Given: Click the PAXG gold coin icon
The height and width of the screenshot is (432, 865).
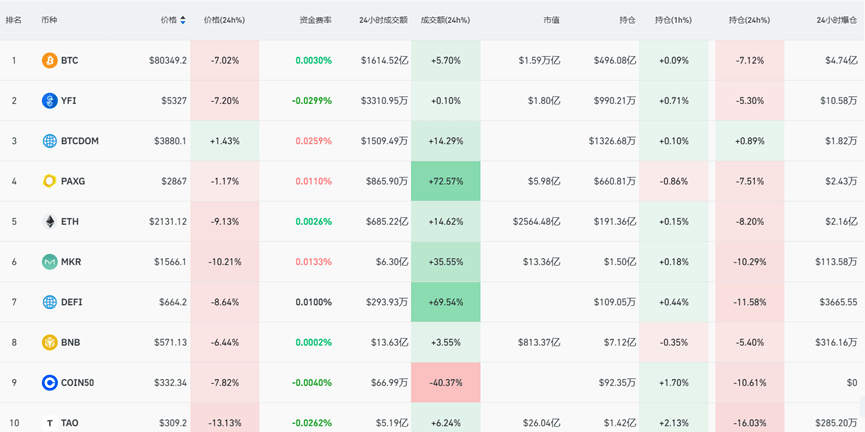Looking at the screenshot, I should (49, 181).
